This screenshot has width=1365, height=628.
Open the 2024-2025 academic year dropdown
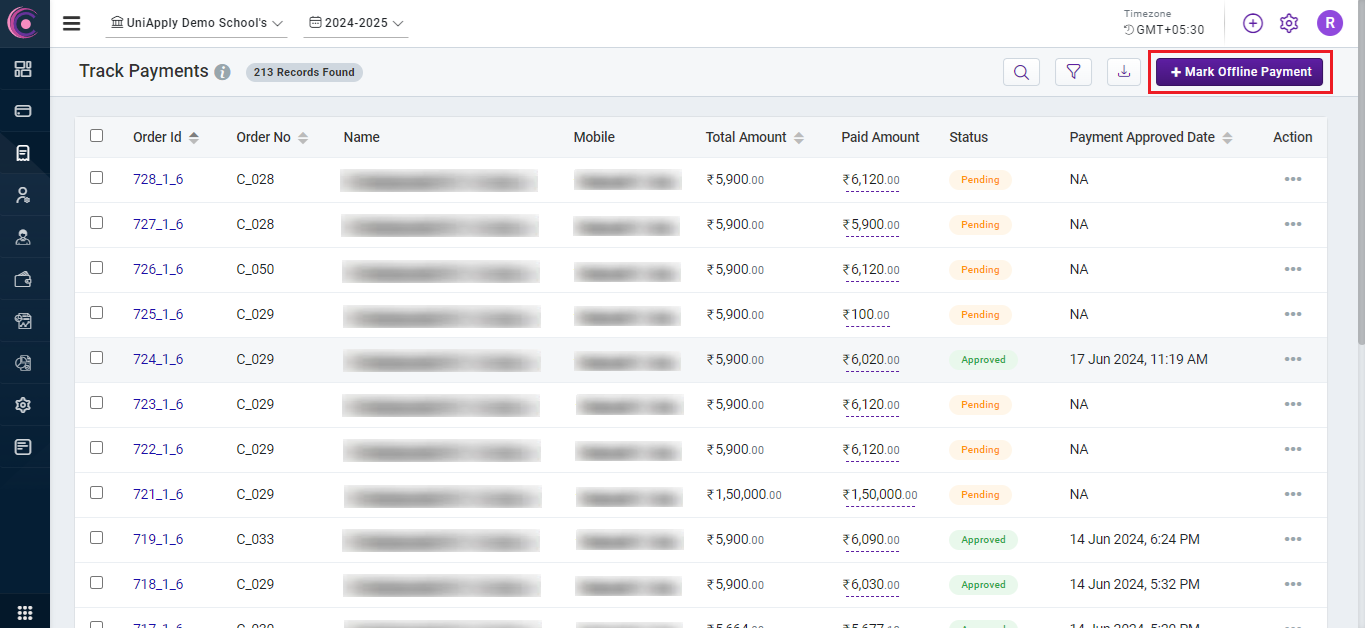[x=356, y=23]
